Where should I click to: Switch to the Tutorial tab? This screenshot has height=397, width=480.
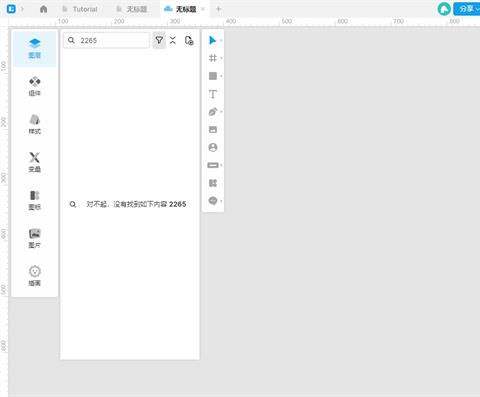(80, 9)
